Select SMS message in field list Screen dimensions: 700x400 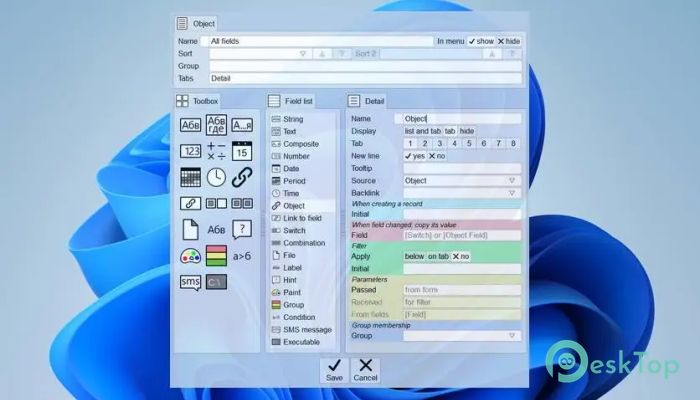[302, 329]
